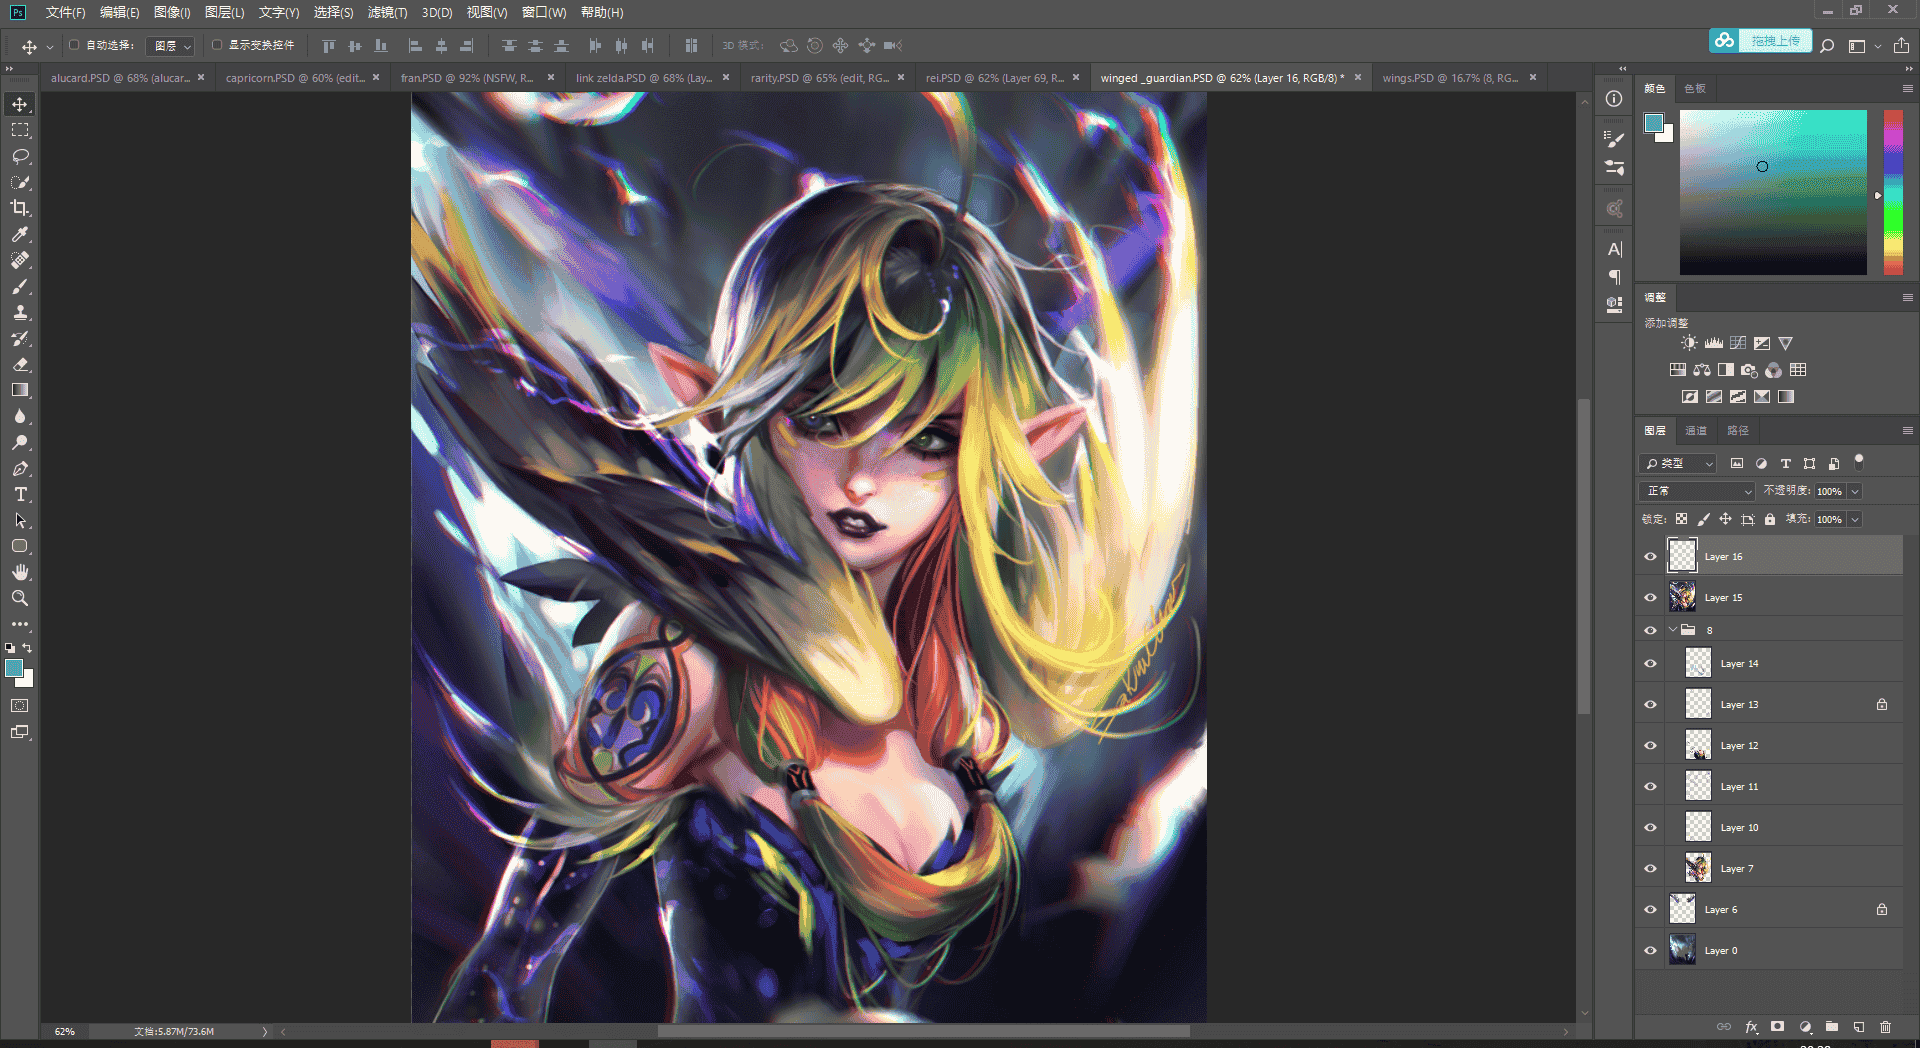Add Brightness/Contrast adjustment icon
1920x1048 pixels.
point(1689,343)
